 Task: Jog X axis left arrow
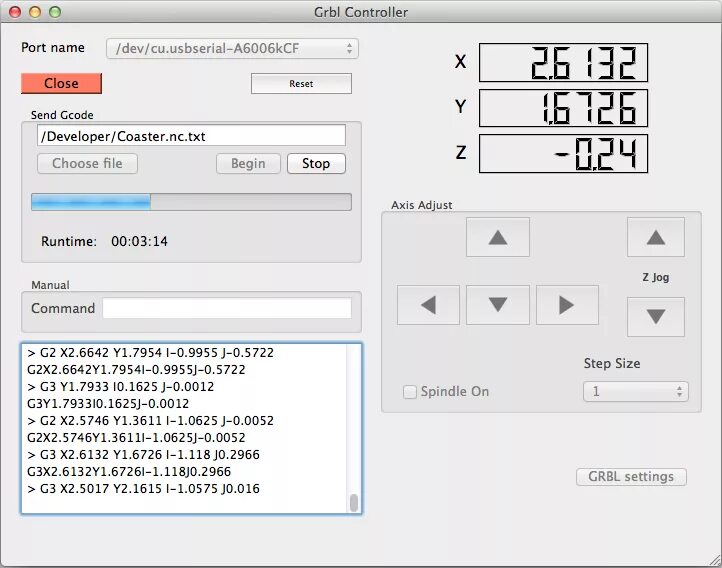click(428, 305)
